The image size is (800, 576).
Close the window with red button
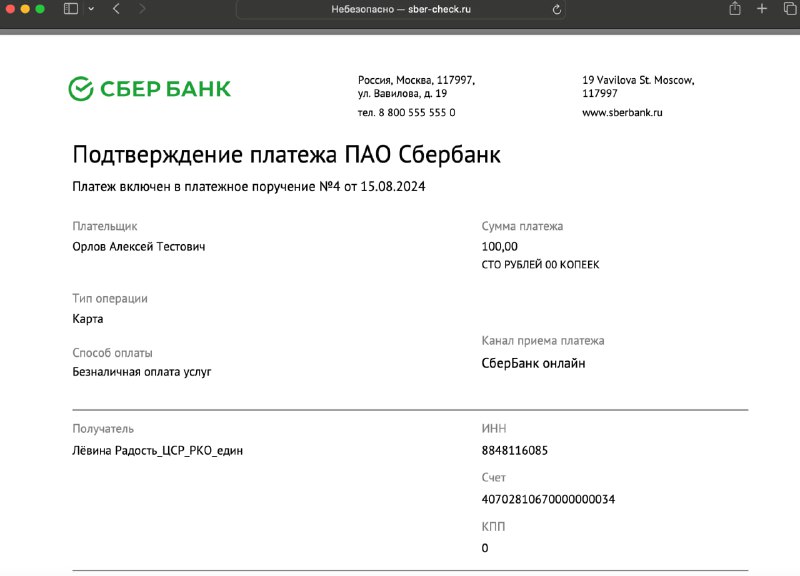(10, 9)
